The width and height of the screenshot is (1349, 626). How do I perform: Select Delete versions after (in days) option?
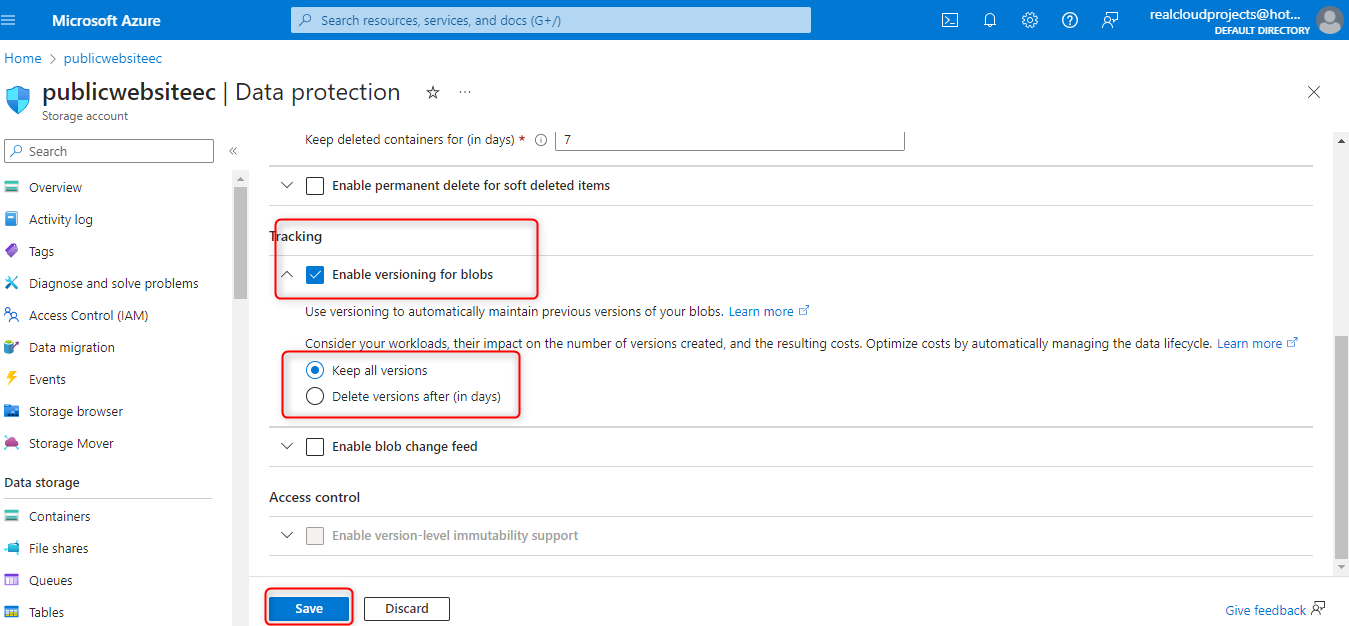coord(315,396)
